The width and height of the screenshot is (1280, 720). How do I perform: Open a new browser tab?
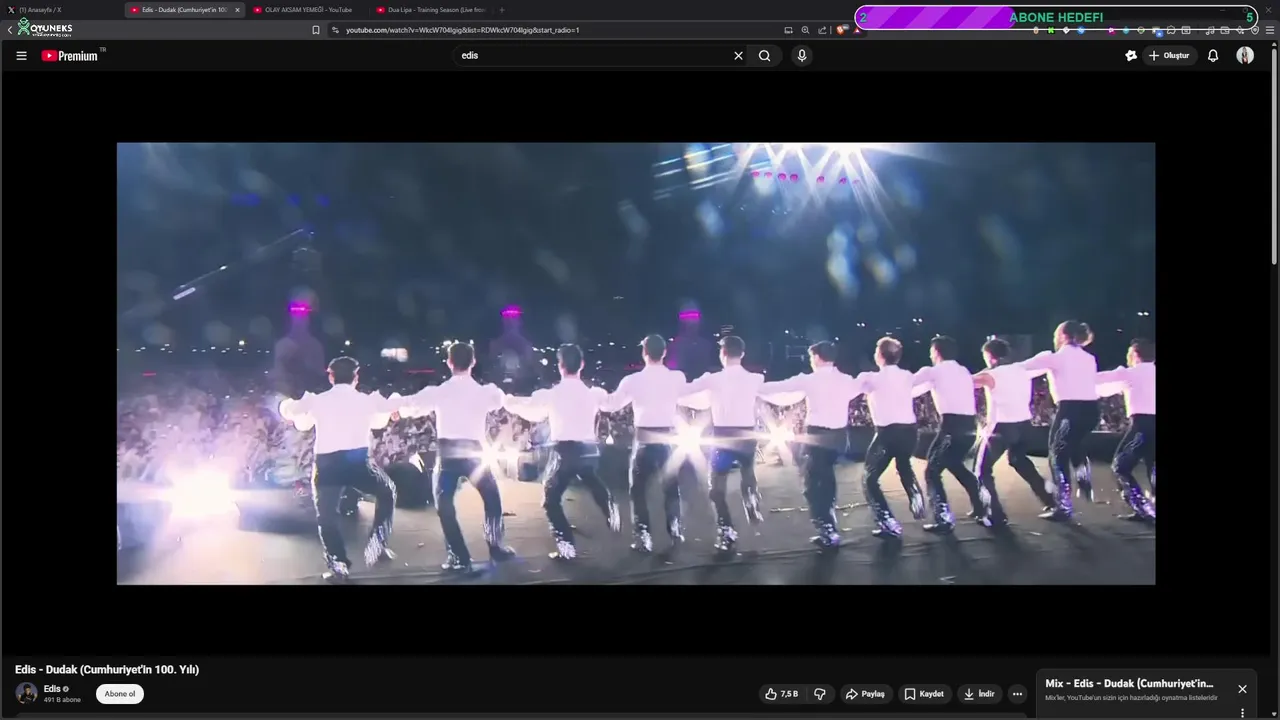click(x=502, y=10)
